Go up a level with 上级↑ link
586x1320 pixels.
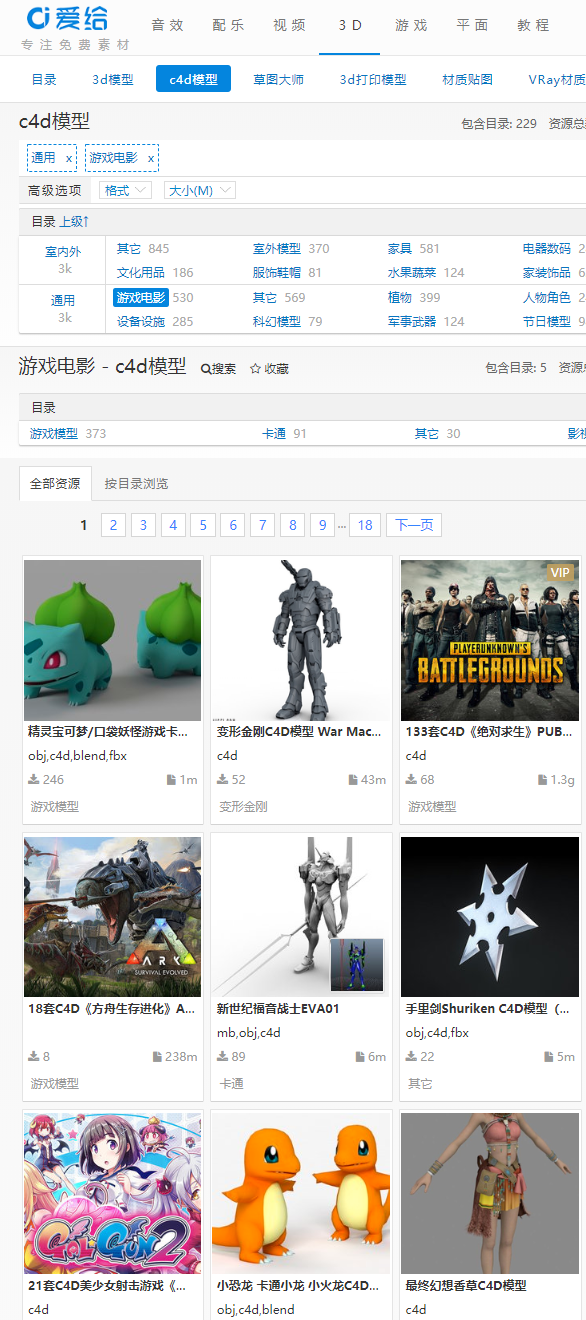[74, 221]
